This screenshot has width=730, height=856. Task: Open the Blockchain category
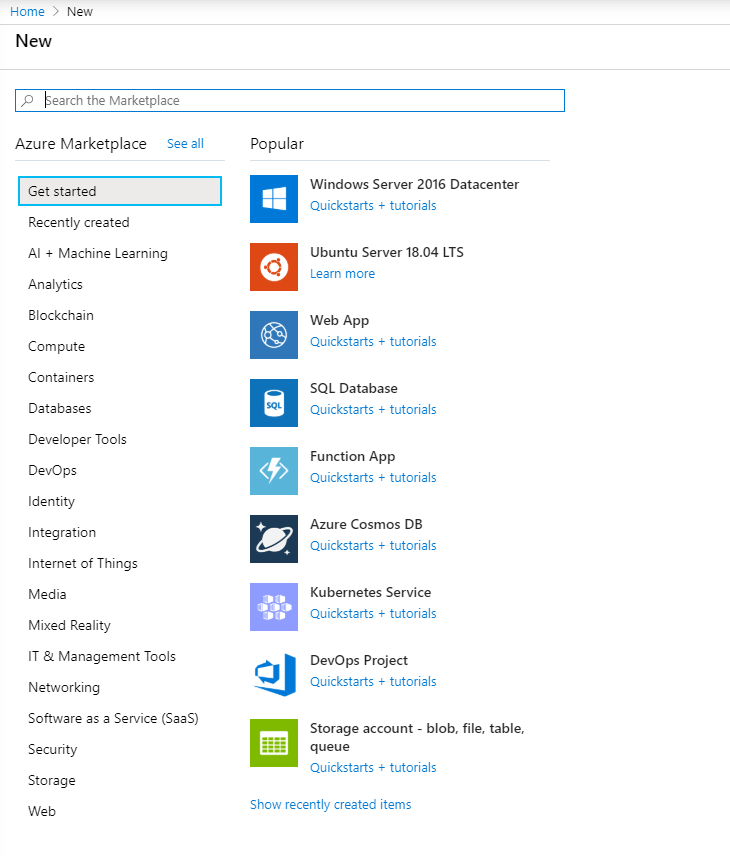(x=61, y=316)
